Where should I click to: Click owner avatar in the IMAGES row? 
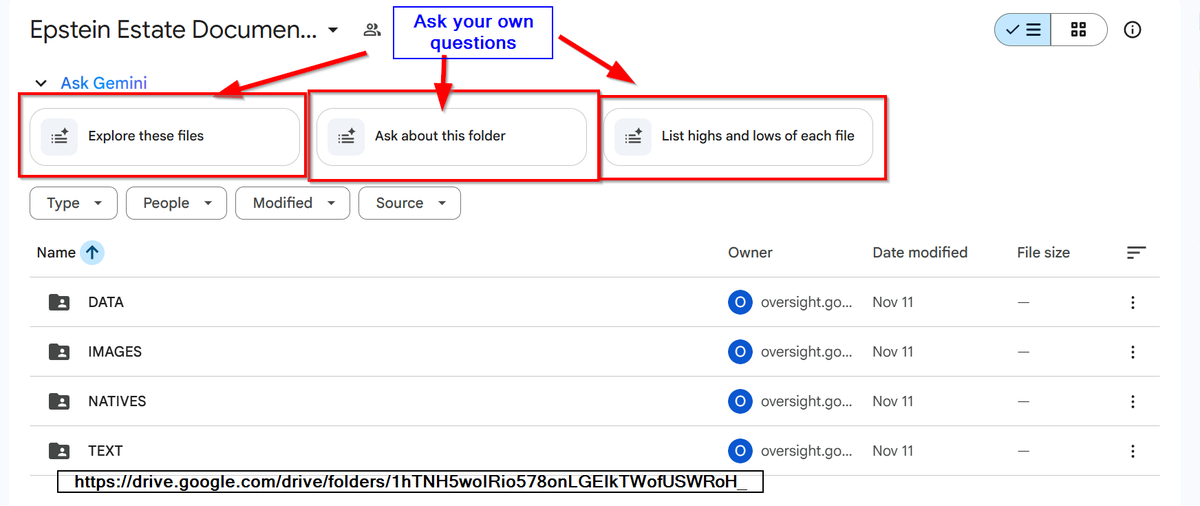740,352
